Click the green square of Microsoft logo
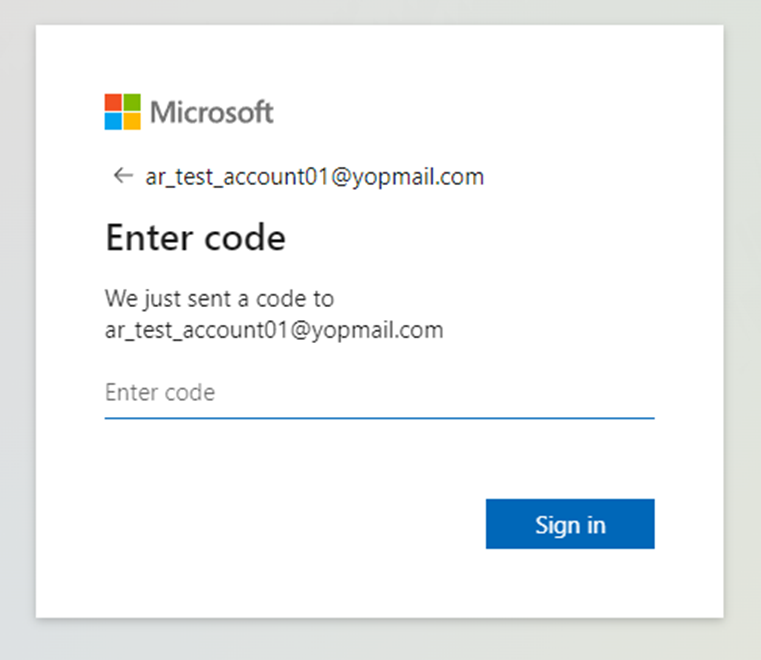This screenshot has height=660, width=761. pyautogui.click(x=132, y=102)
